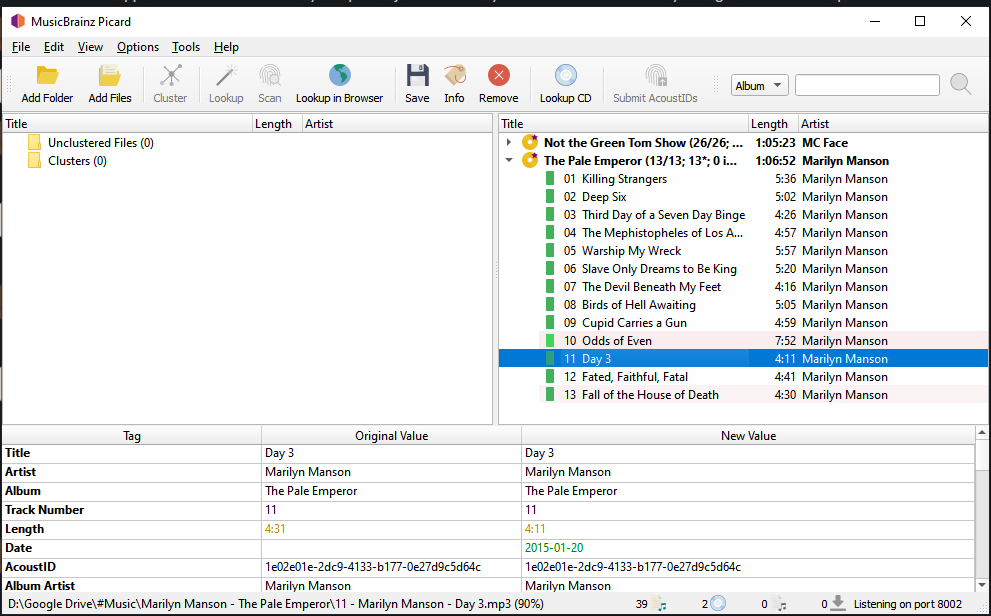The height and width of the screenshot is (616, 991).
Task: Click new Length value 4:11
Action: (x=535, y=529)
